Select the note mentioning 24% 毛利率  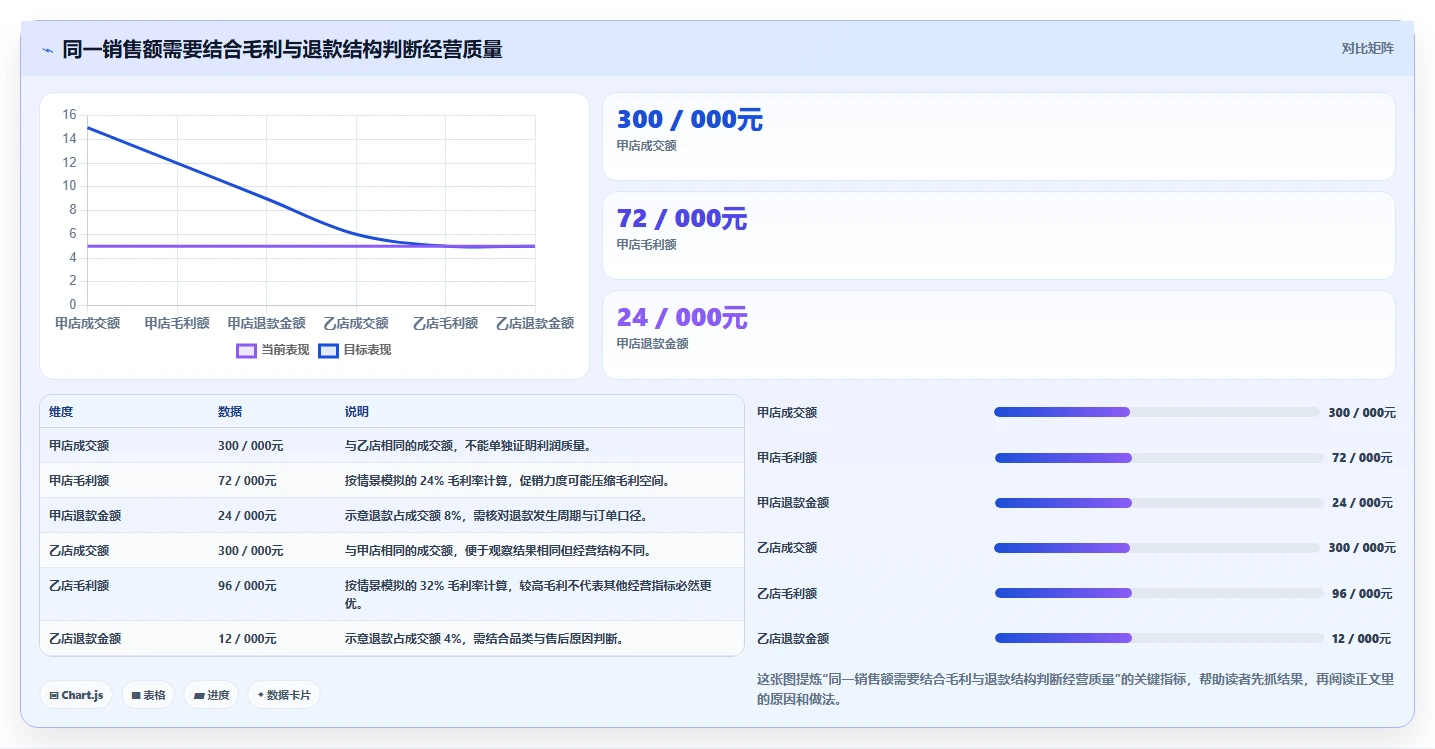click(507, 481)
